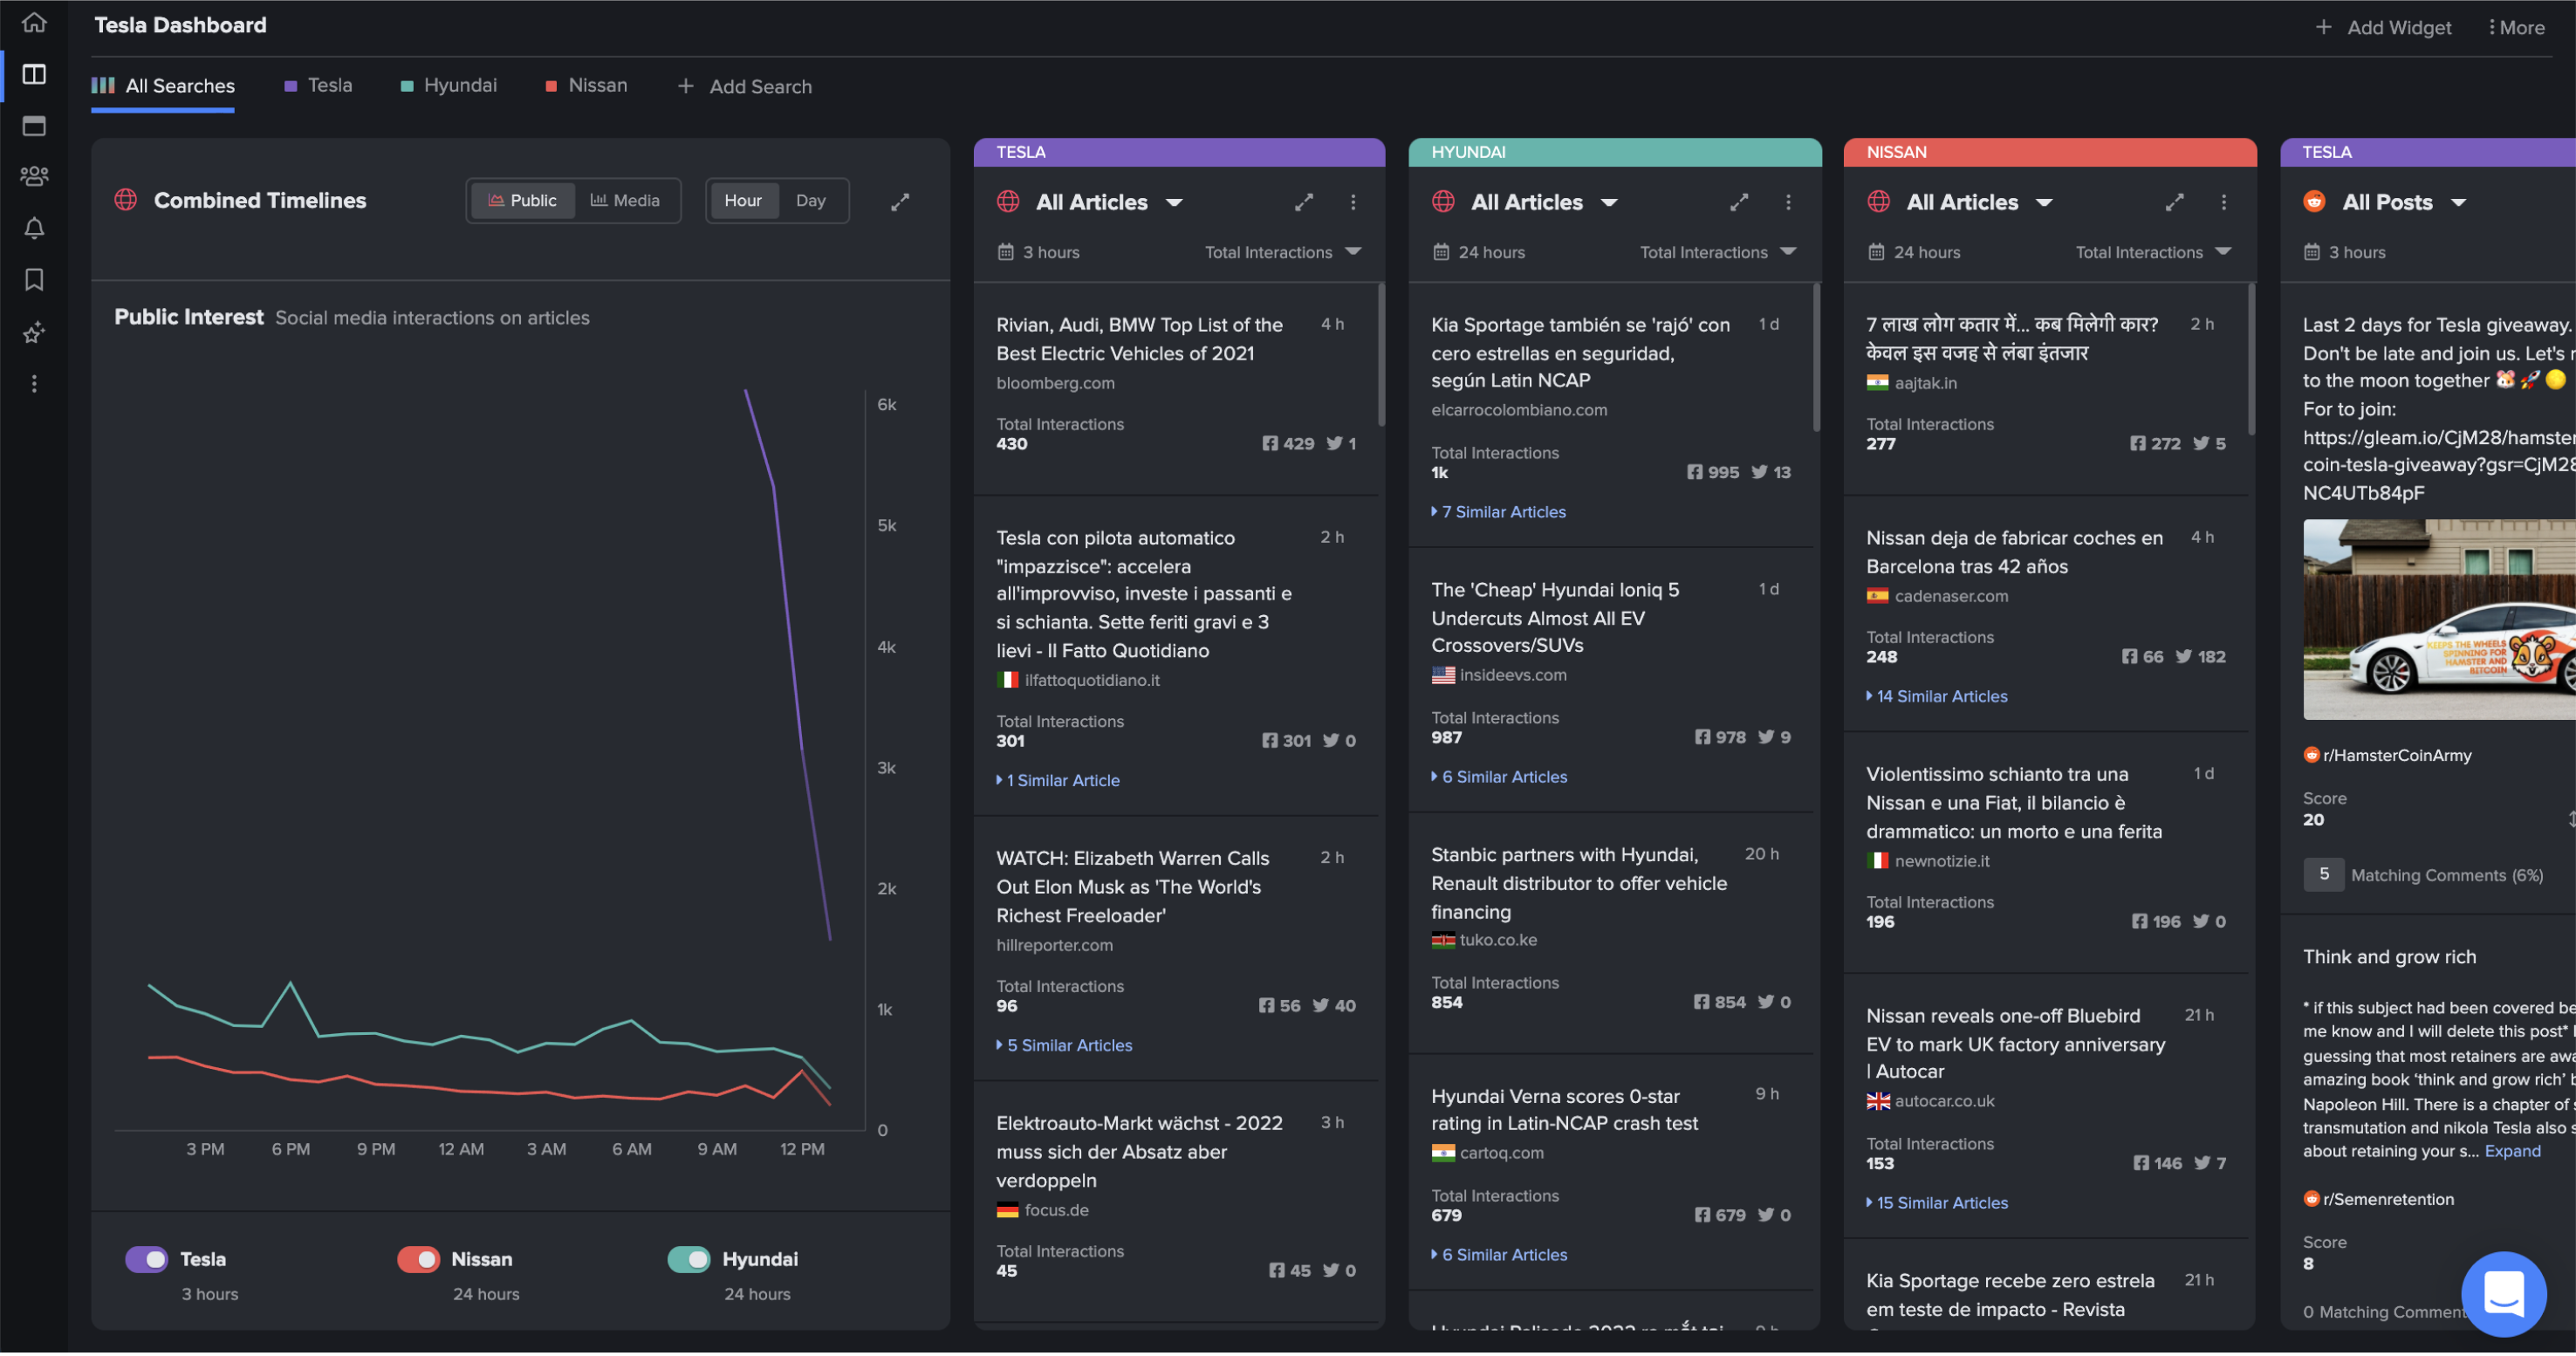Click the Tesla giveaway car image
Viewport: 2576px width, 1356px height.
point(2439,620)
